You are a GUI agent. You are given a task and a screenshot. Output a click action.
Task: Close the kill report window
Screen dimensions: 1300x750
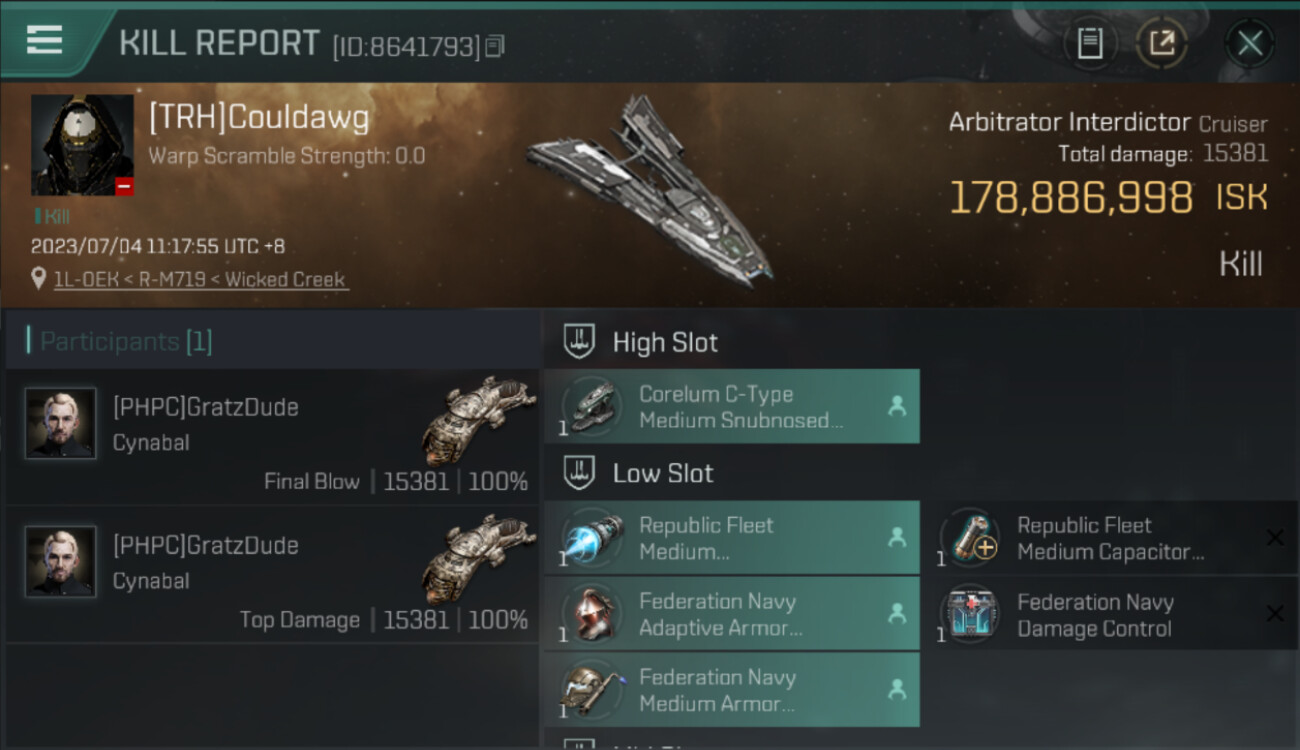pyautogui.click(x=1249, y=43)
